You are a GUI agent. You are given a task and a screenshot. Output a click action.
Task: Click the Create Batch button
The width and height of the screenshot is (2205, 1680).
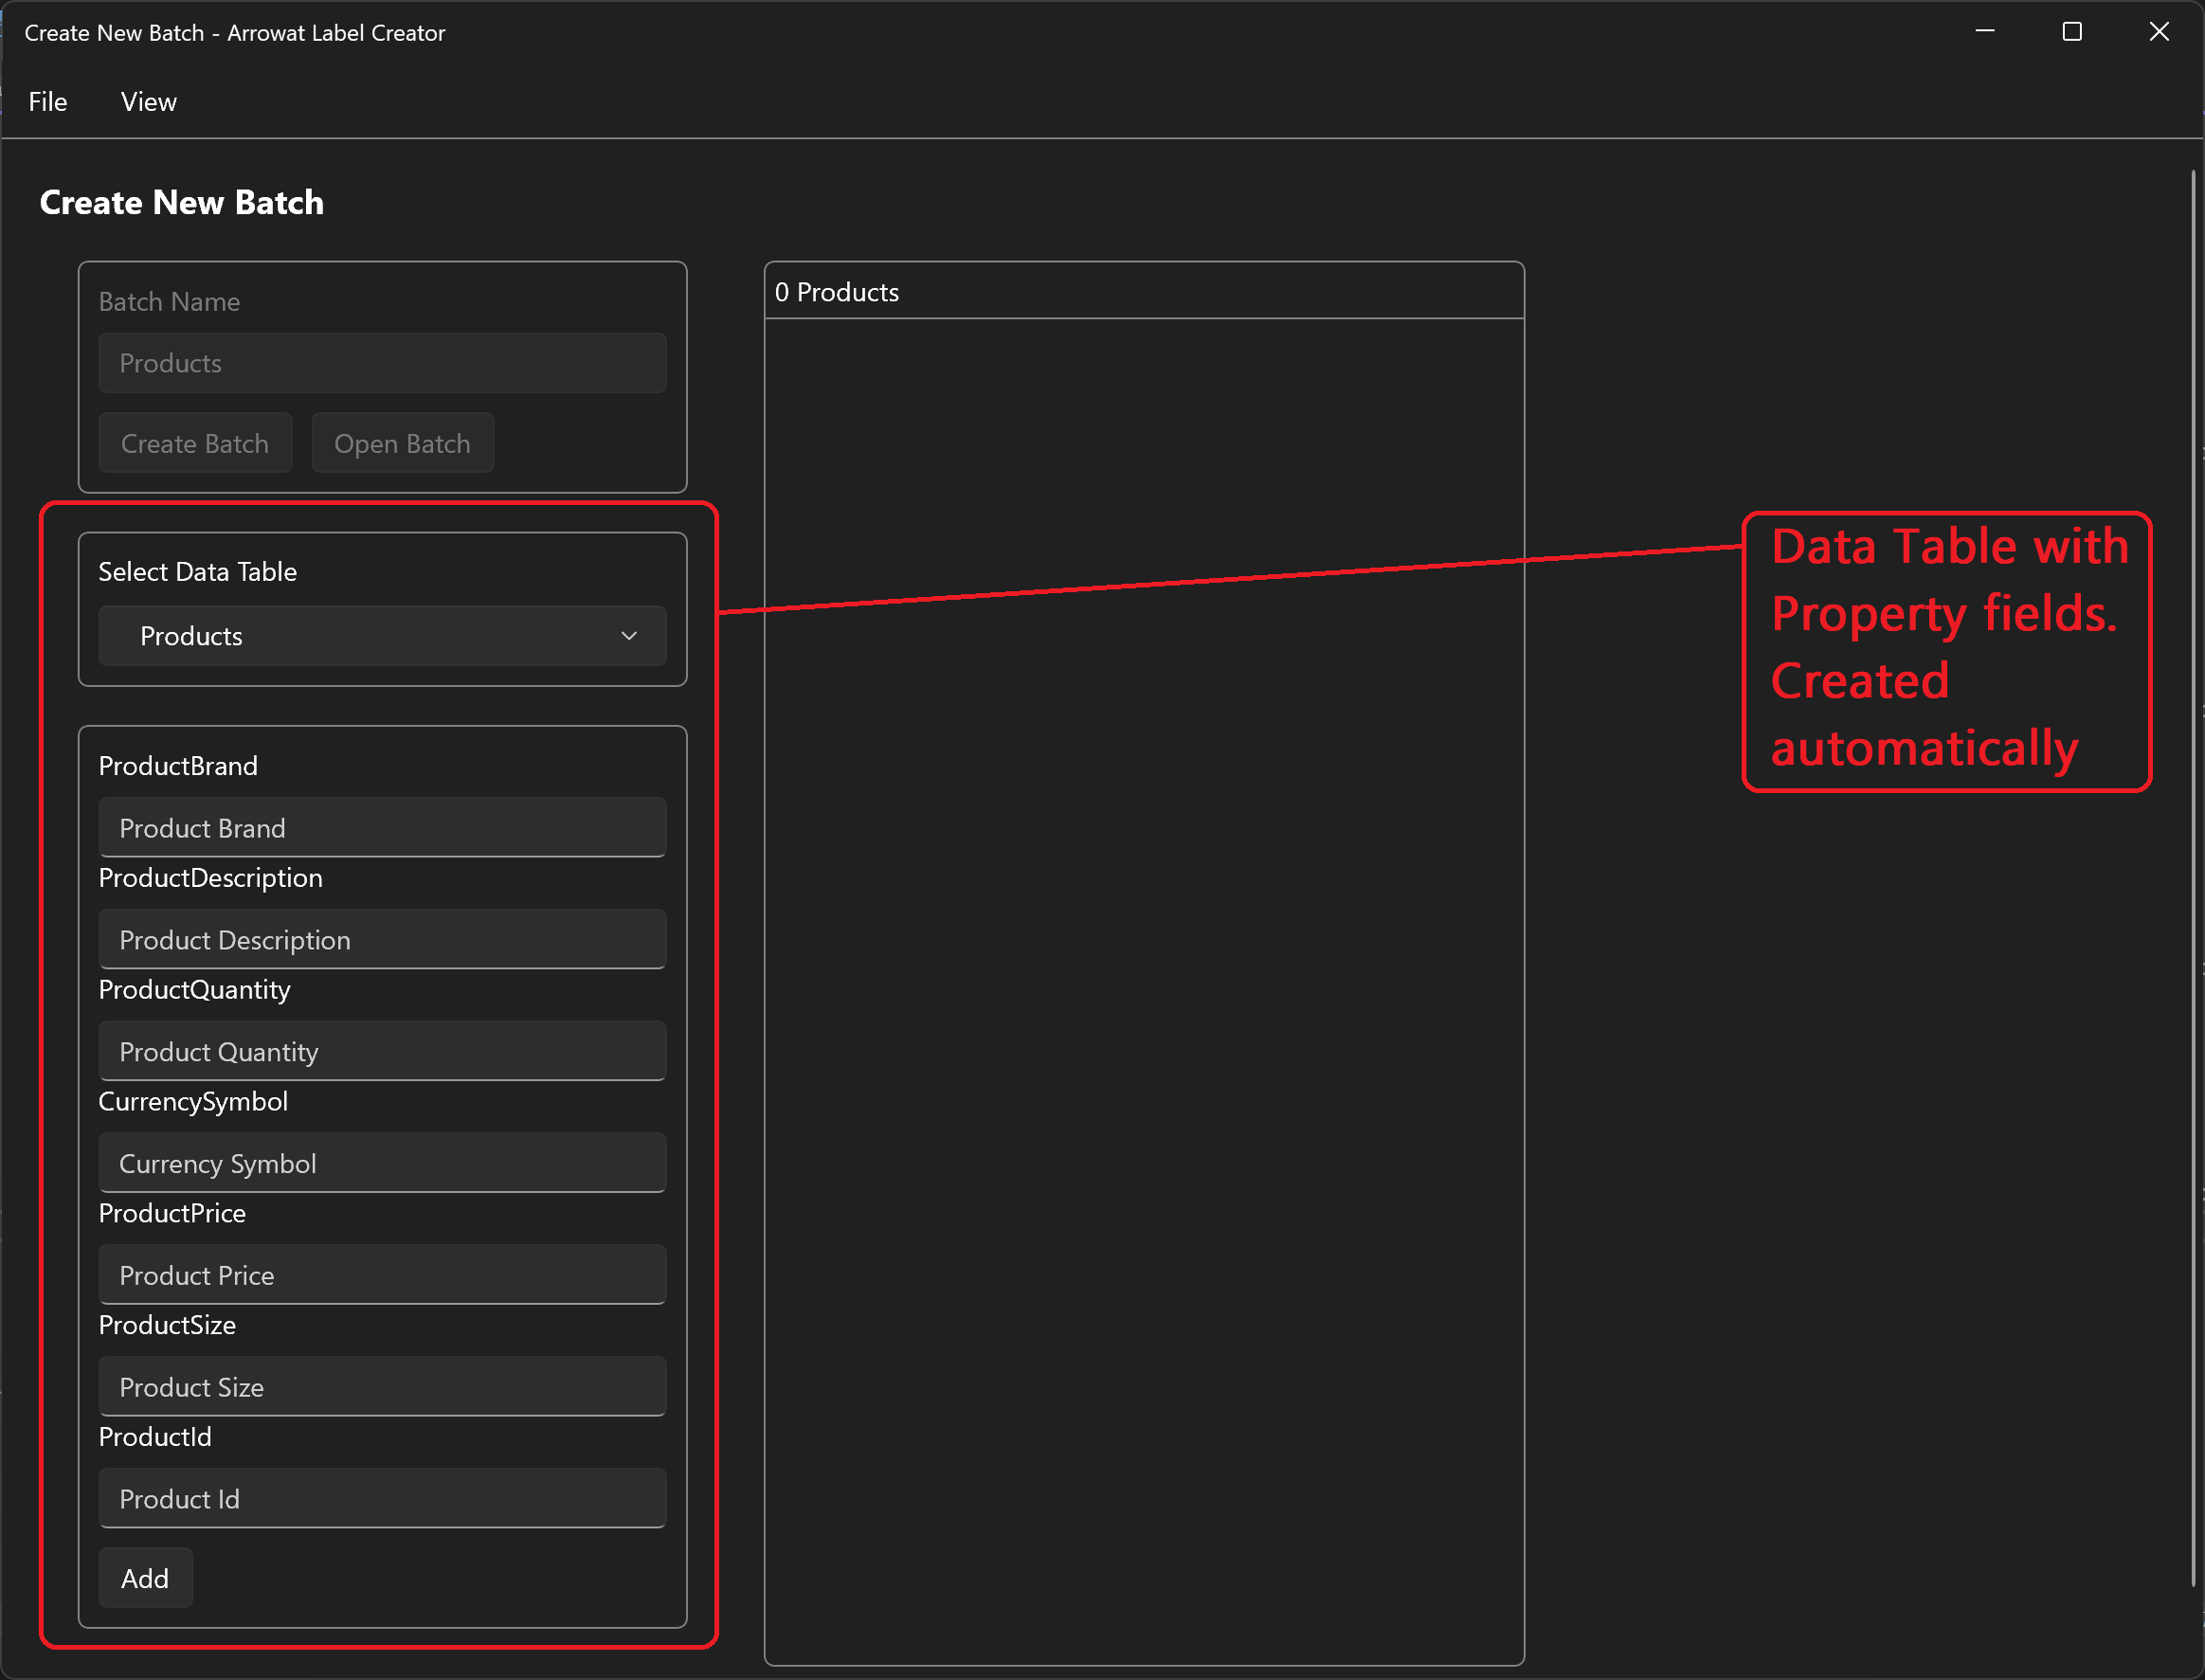tap(194, 443)
